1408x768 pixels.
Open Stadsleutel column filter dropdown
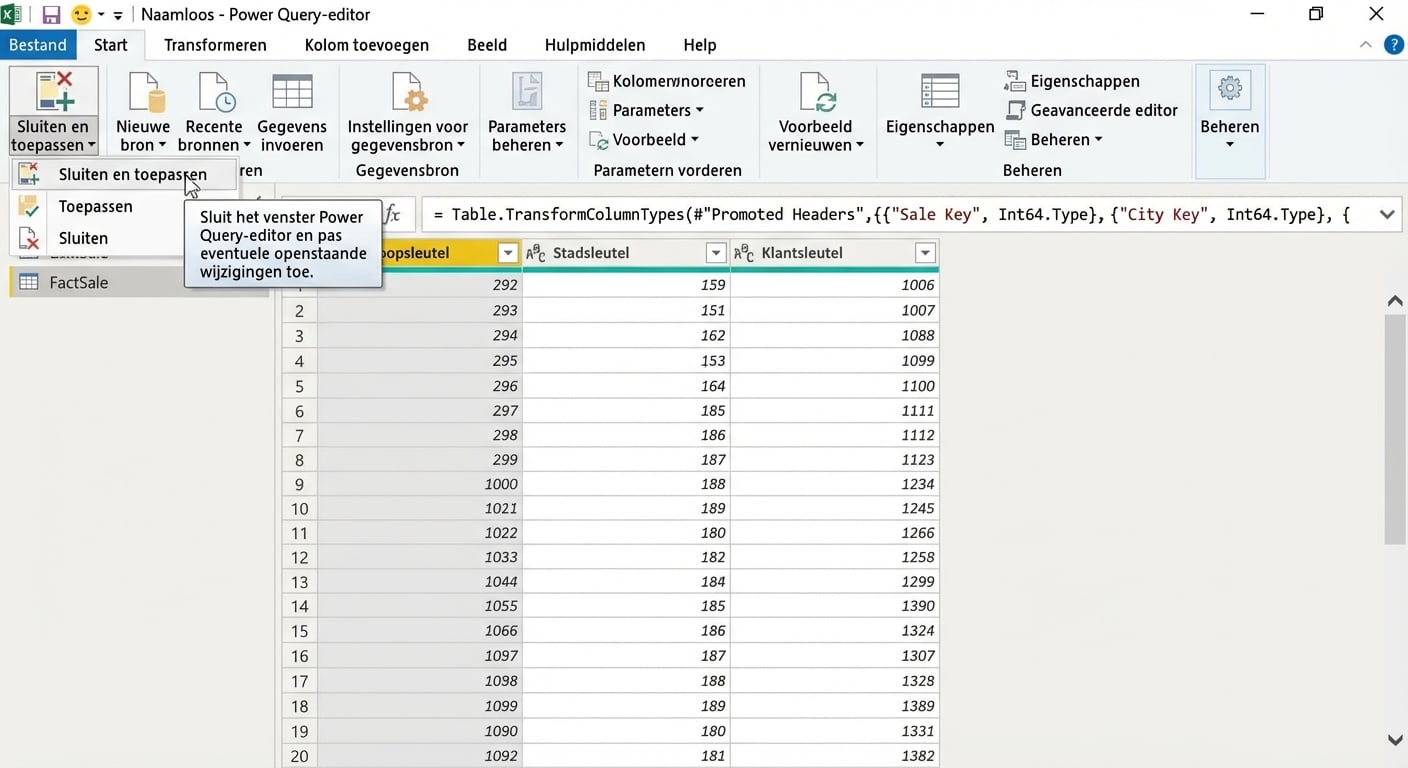pos(715,253)
